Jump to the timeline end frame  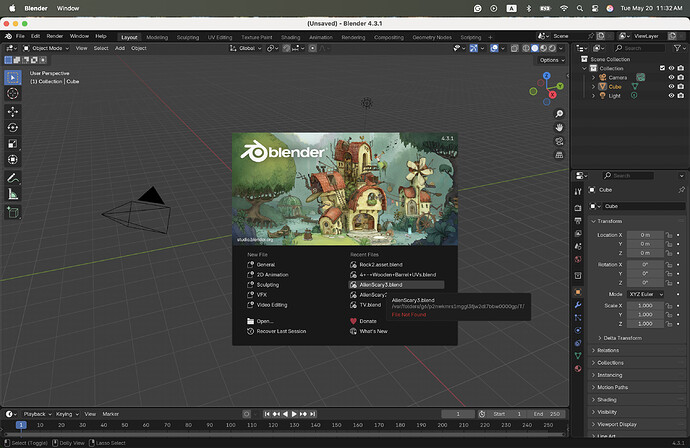pyautogui.click(x=313, y=414)
